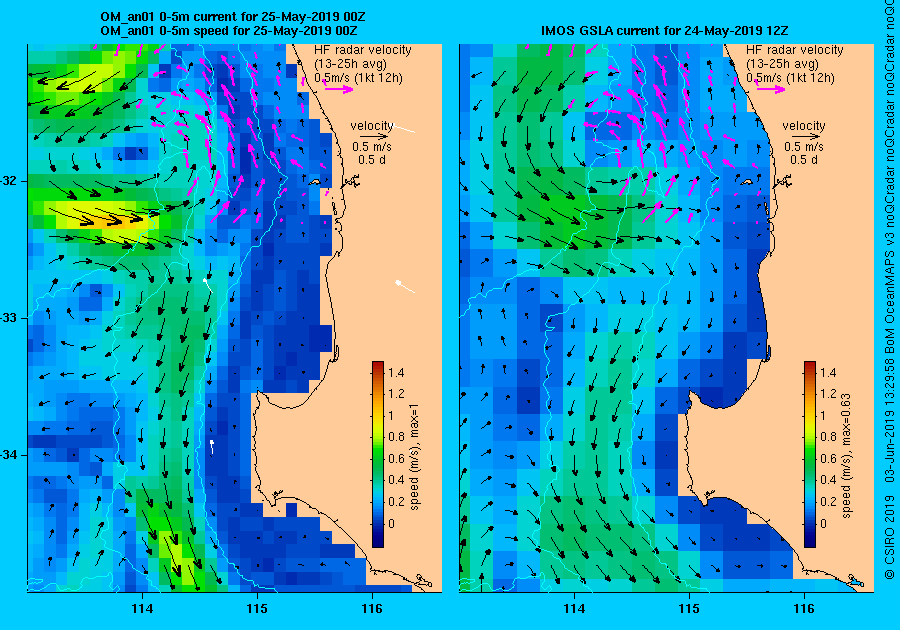This screenshot has width=900, height=630.
Task: Click '0.5 d' legend text in right map
Action: click(x=804, y=160)
